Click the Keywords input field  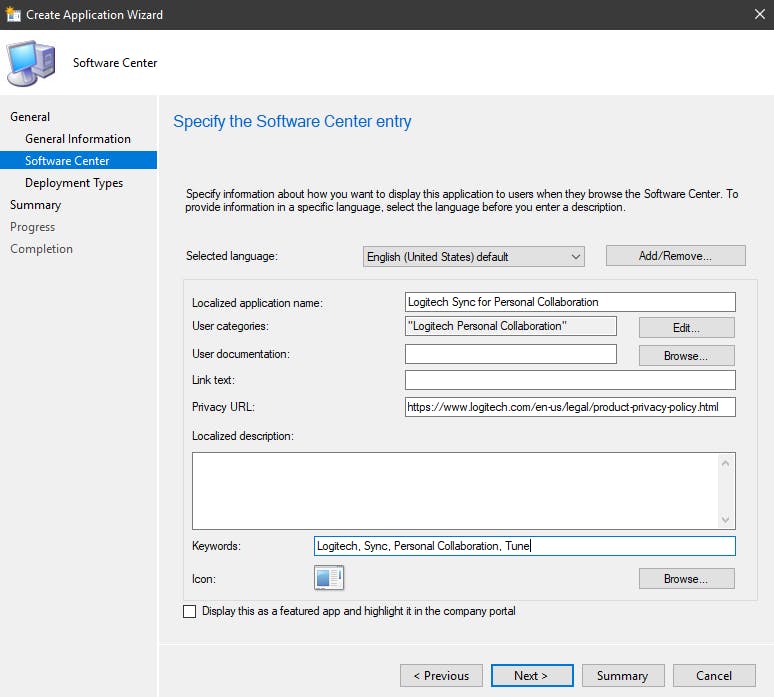[525, 546]
